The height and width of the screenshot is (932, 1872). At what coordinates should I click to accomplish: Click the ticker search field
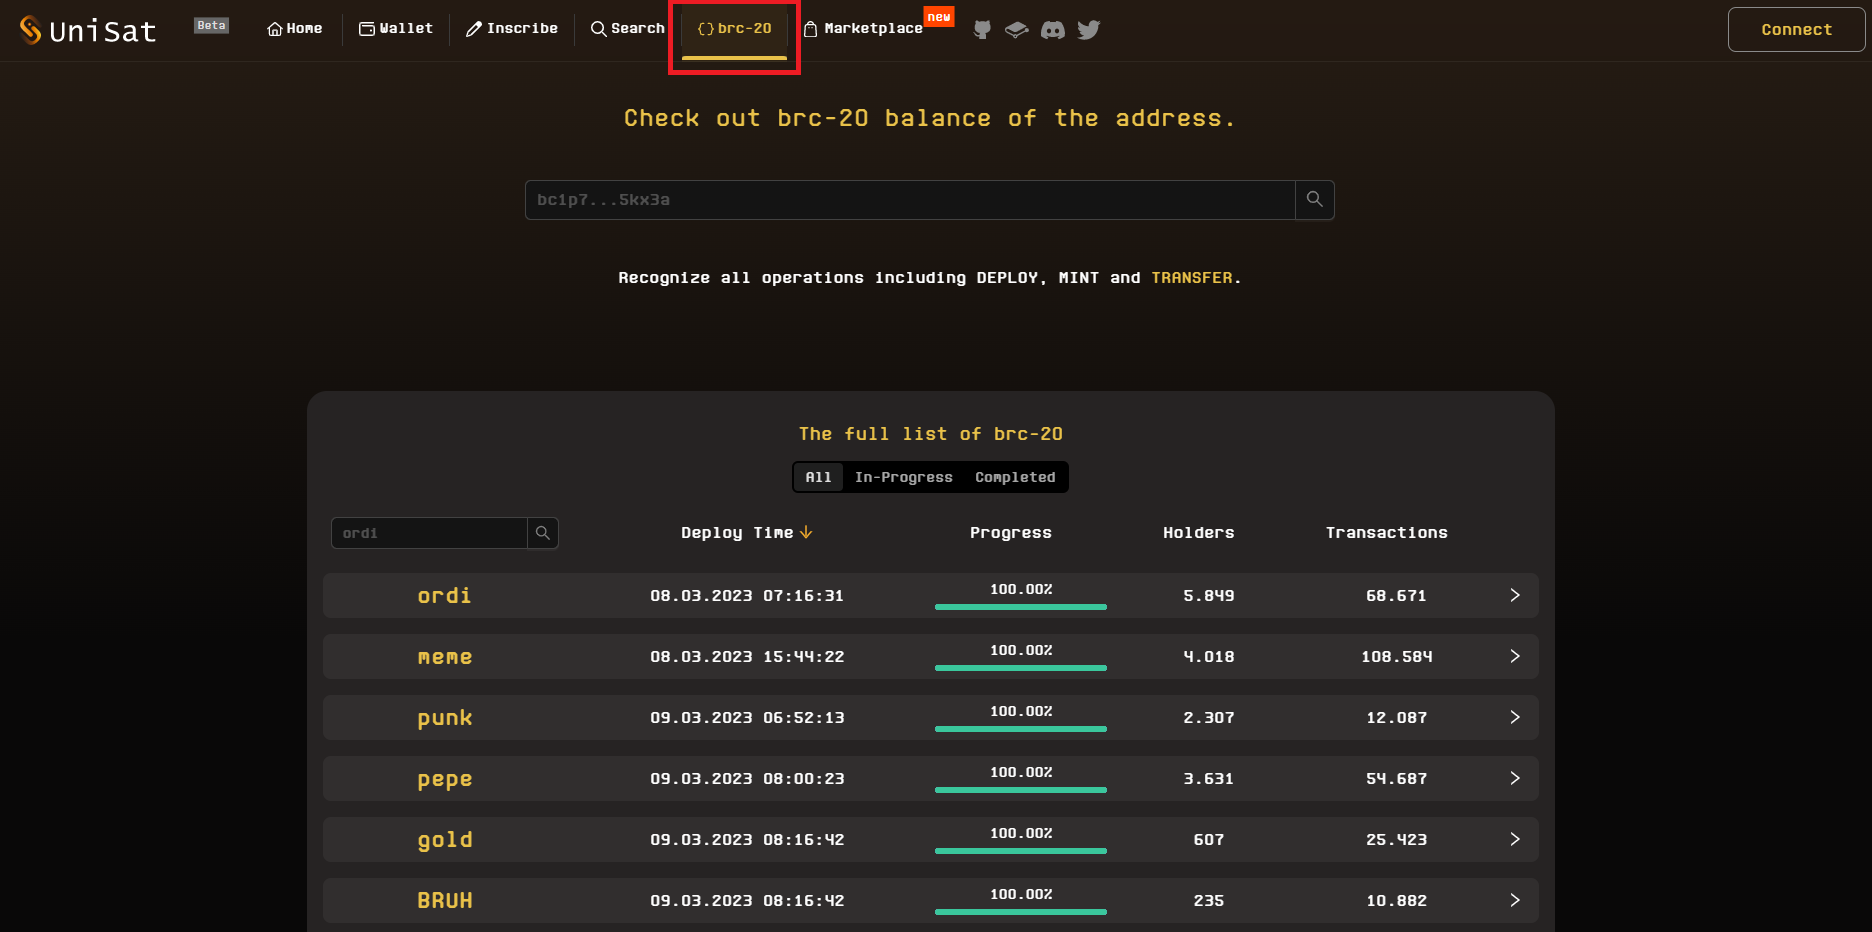pyautogui.click(x=429, y=533)
